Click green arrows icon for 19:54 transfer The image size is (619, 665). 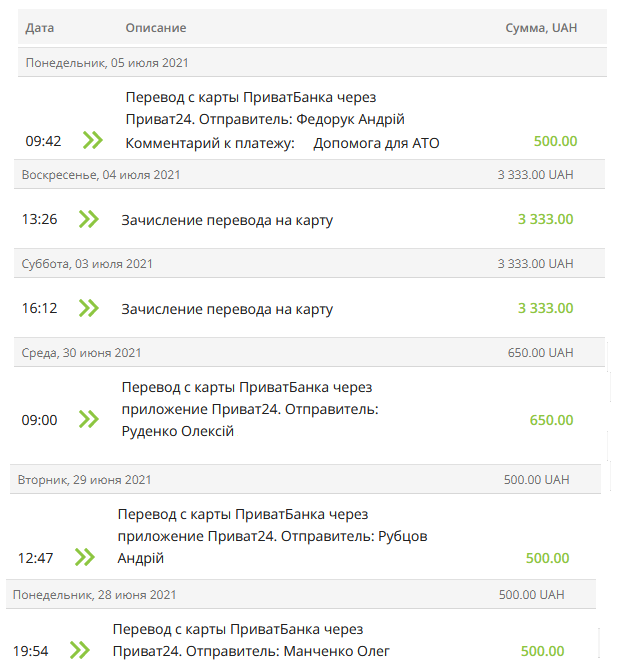click(x=79, y=650)
